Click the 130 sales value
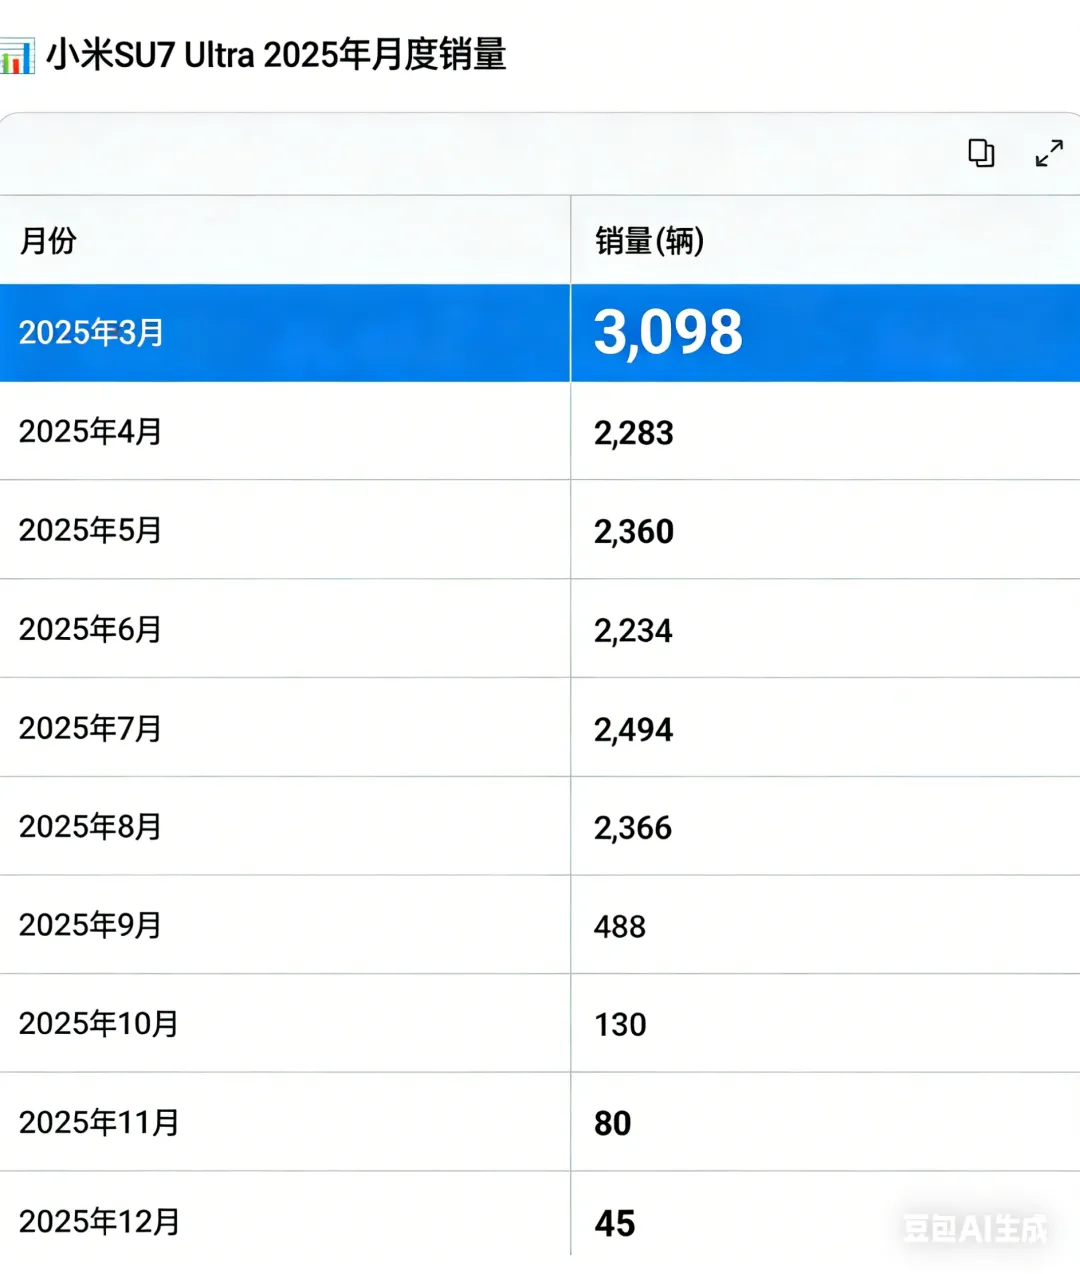 coord(620,1025)
